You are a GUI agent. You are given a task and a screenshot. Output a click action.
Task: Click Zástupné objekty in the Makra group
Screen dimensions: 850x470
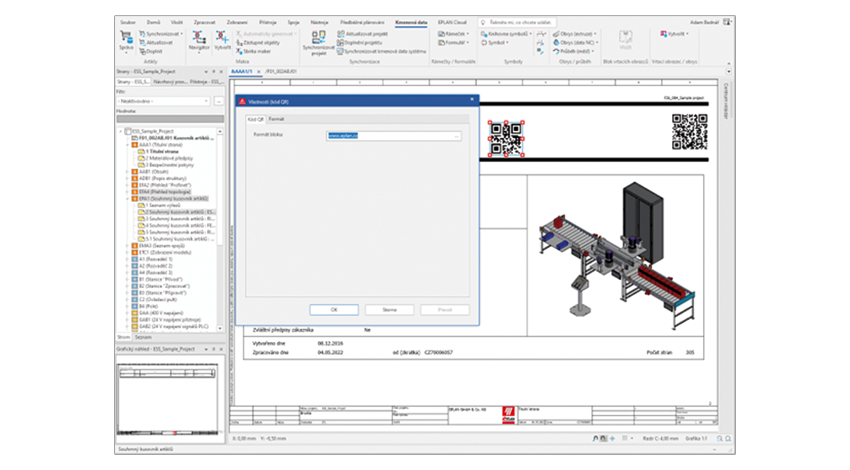click(x=258, y=42)
